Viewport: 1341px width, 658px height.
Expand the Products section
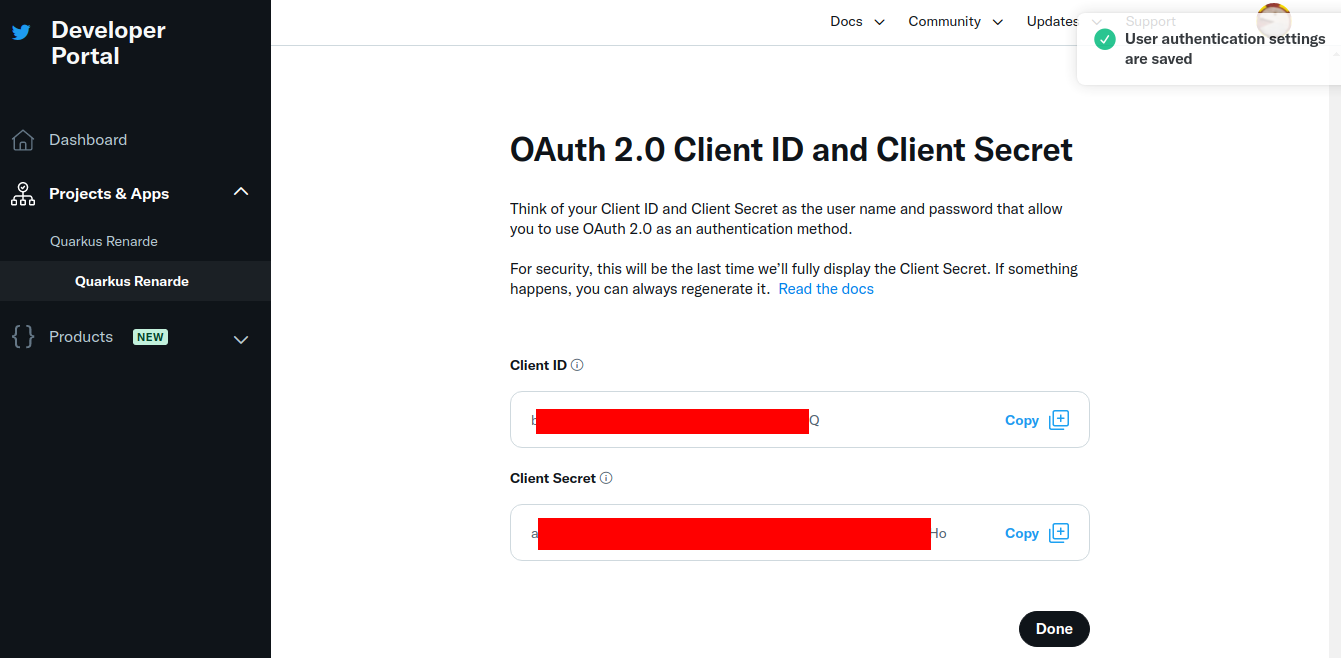tap(241, 339)
